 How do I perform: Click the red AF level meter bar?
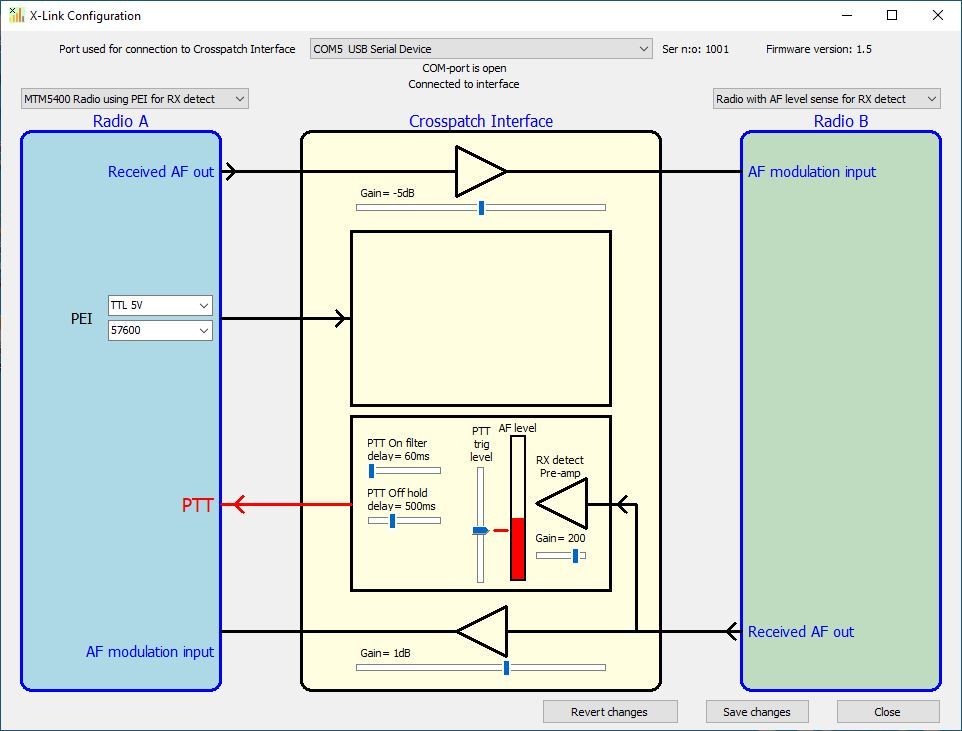pyautogui.click(x=518, y=548)
